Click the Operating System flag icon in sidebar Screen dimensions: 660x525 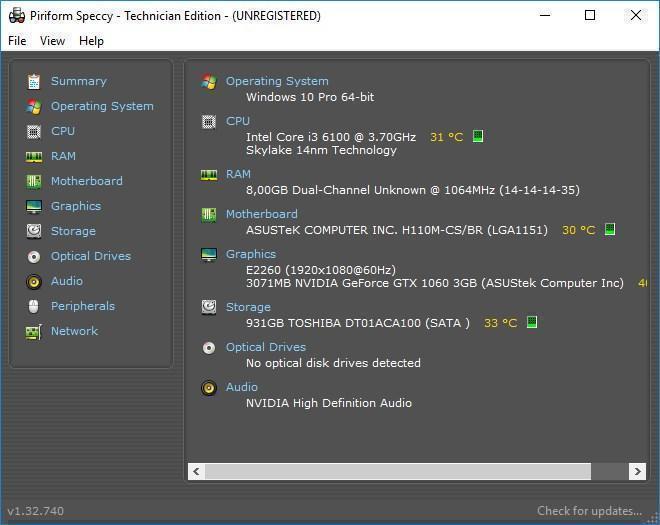click(x=34, y=107)
